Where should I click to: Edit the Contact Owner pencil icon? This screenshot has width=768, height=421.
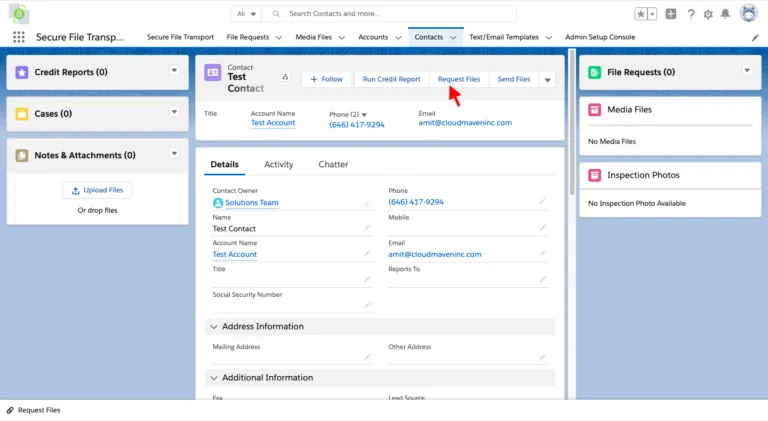(x=367, y=203)
